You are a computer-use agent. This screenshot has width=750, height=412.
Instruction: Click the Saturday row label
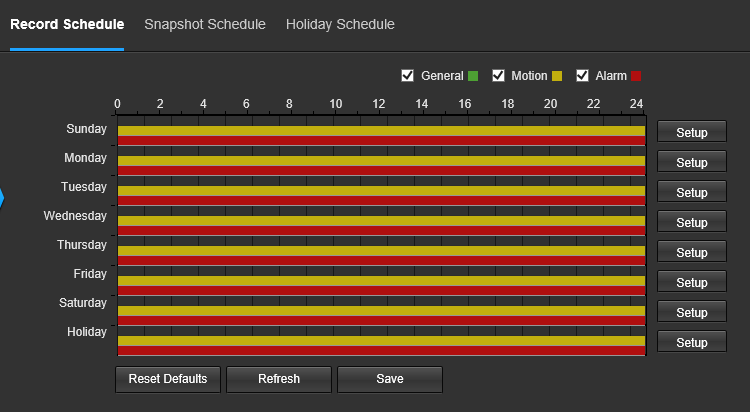tap(83, 303)
